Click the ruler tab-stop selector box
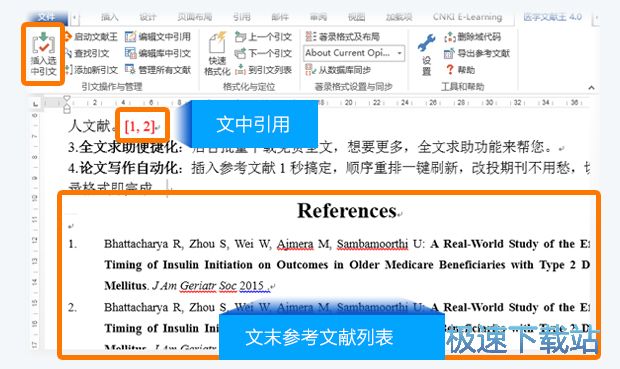The image size is (620, 369). 36,103
